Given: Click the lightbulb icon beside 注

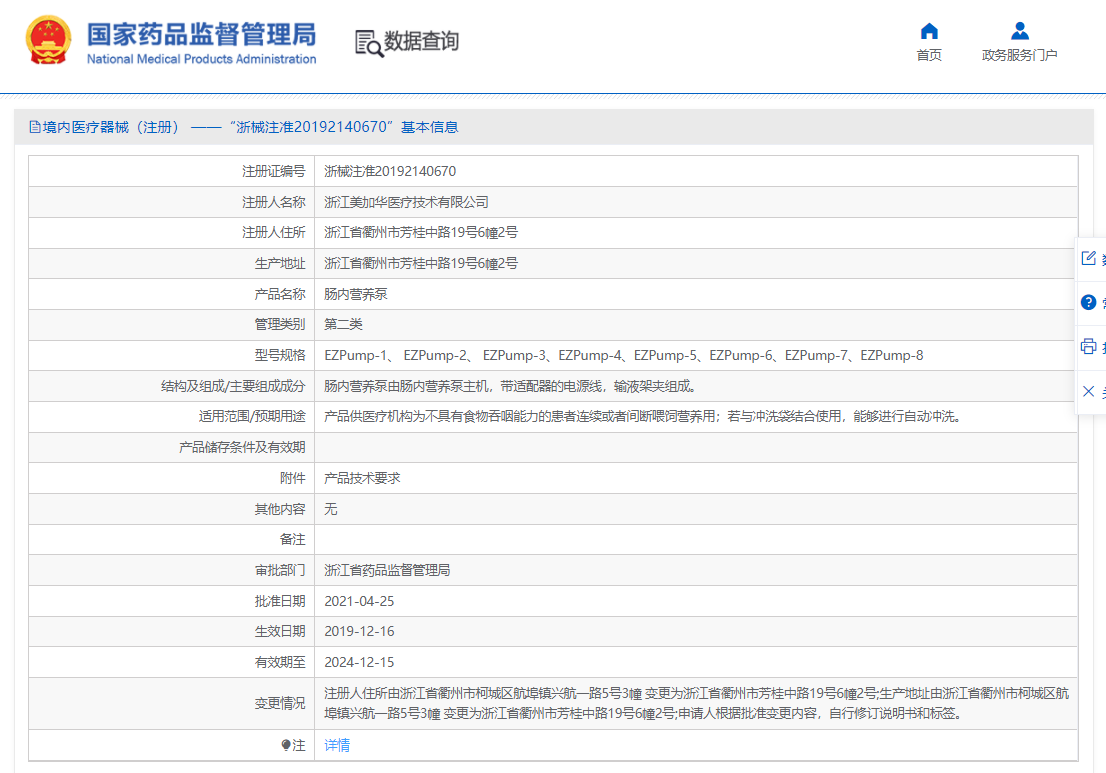Looking at the screenshot, I should (x=286, y=745).
